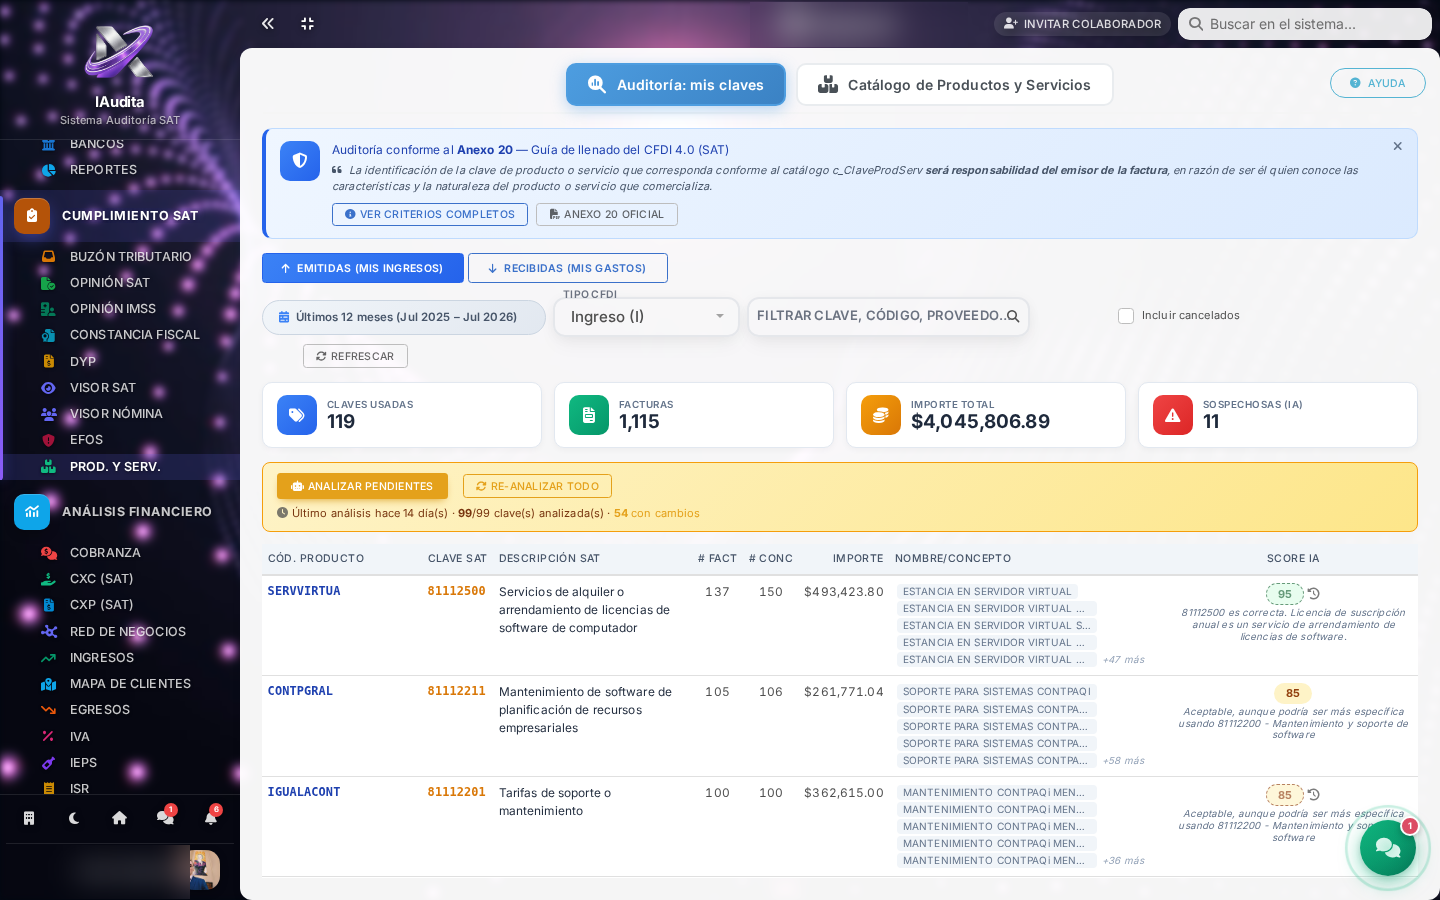Click the filter search magnifier icon
The image size is (1440, 900).
[x=1013, y=316]
